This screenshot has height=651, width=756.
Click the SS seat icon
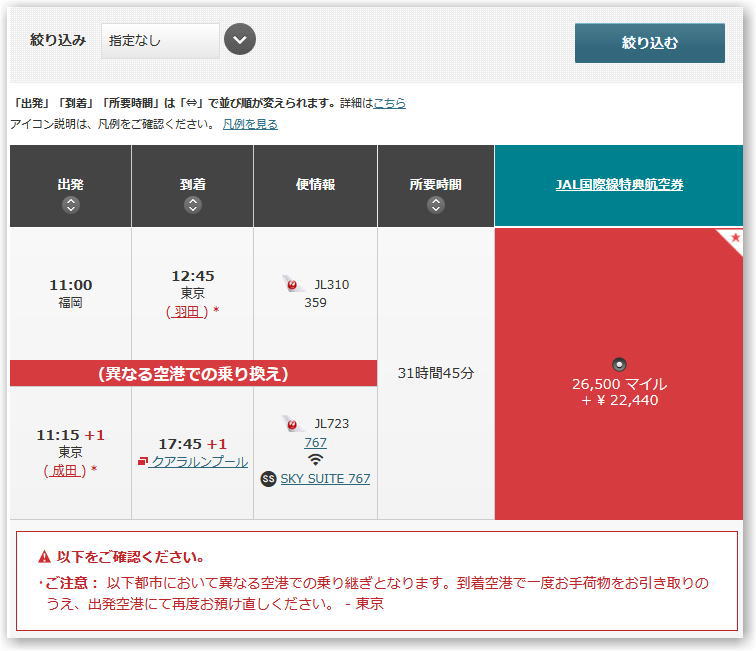pyautogui.click(x=269, y=479)
